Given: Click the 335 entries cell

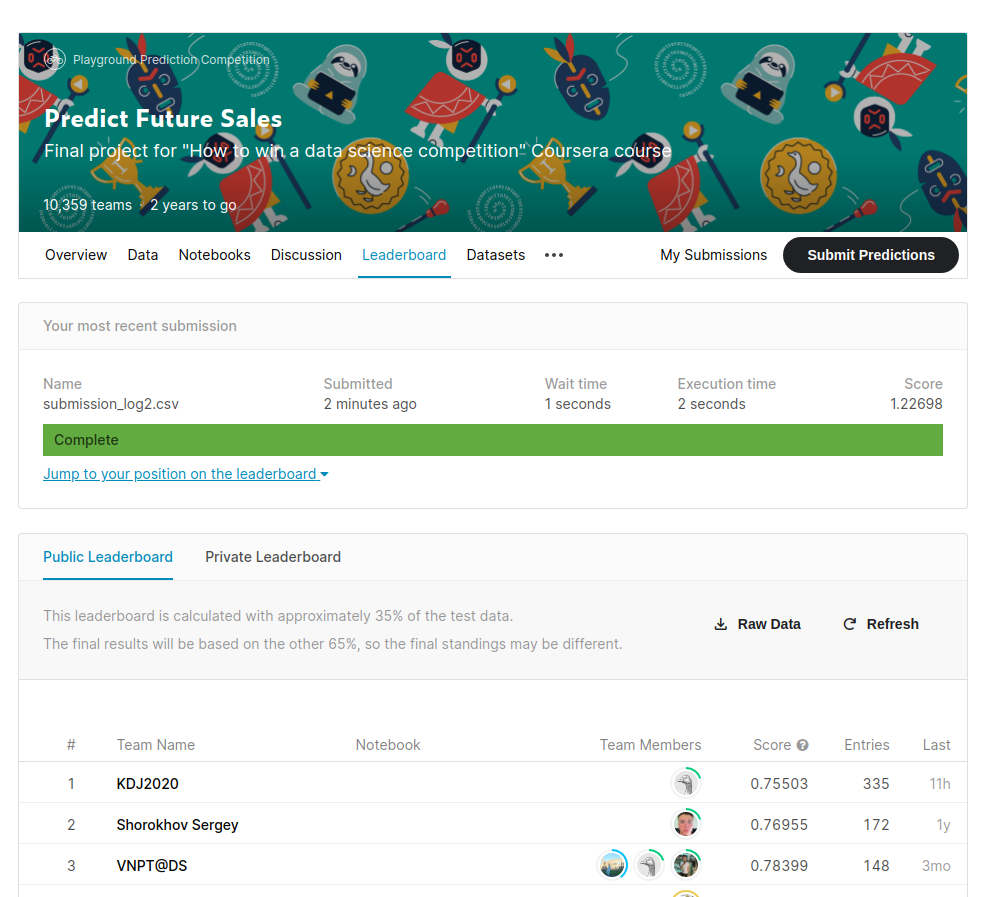Looking at the screenshot, I should point(876,783).
